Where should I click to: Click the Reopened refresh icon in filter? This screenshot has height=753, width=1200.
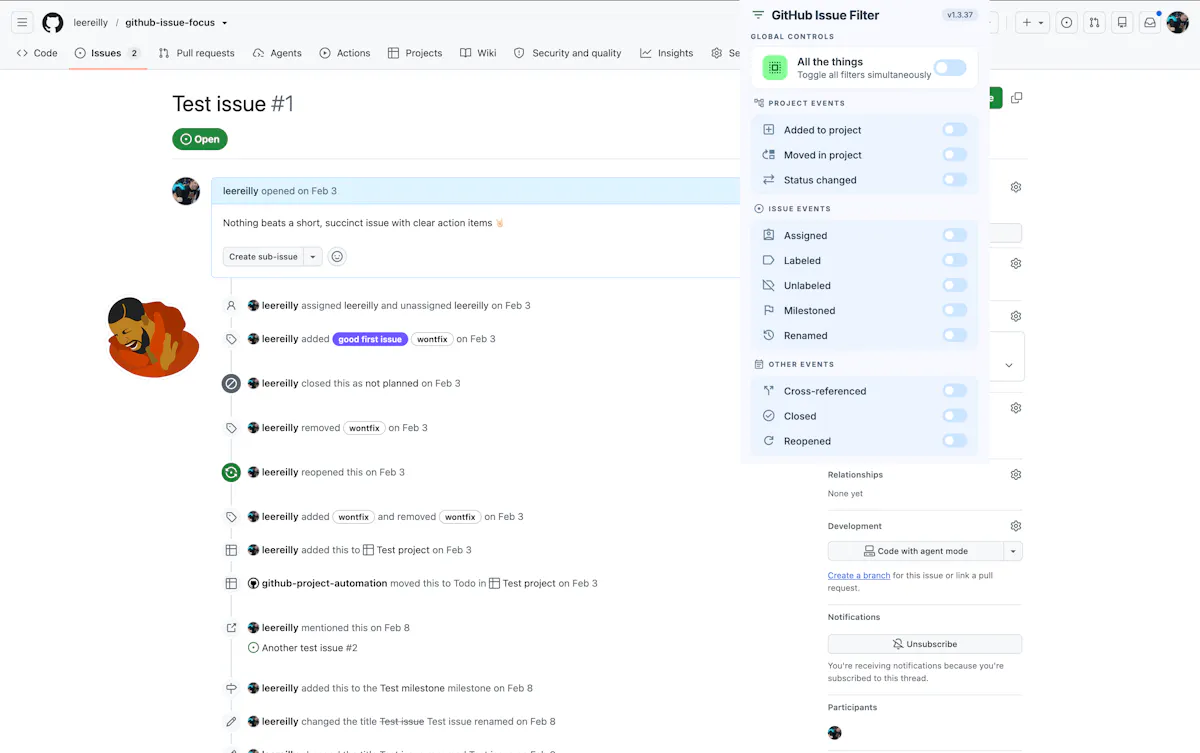[769, 441]
